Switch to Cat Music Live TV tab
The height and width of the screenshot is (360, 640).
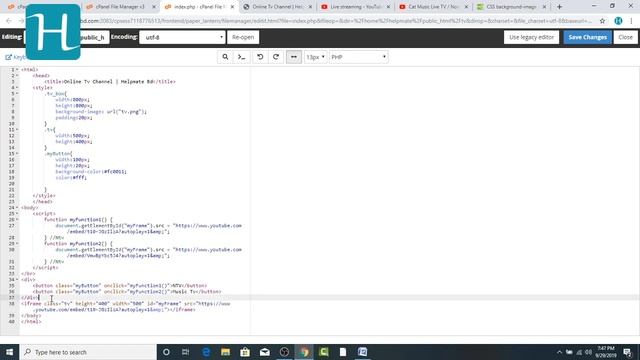click(433, 7)
